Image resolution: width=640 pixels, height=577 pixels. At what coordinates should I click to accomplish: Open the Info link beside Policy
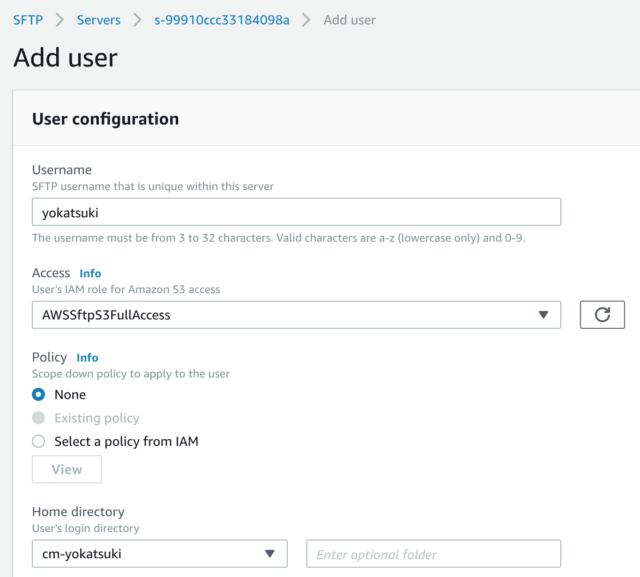pos(87,357)
